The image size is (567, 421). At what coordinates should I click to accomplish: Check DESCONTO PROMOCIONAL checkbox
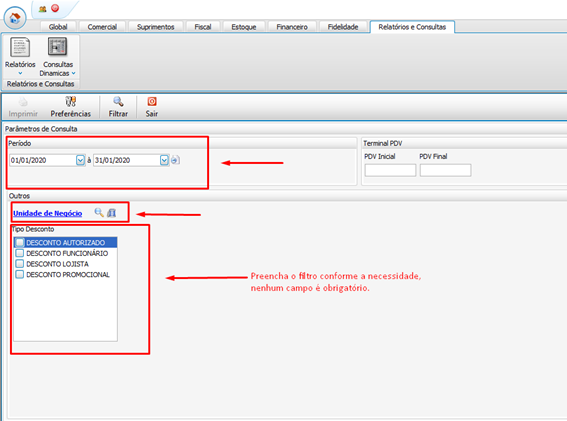20,274
